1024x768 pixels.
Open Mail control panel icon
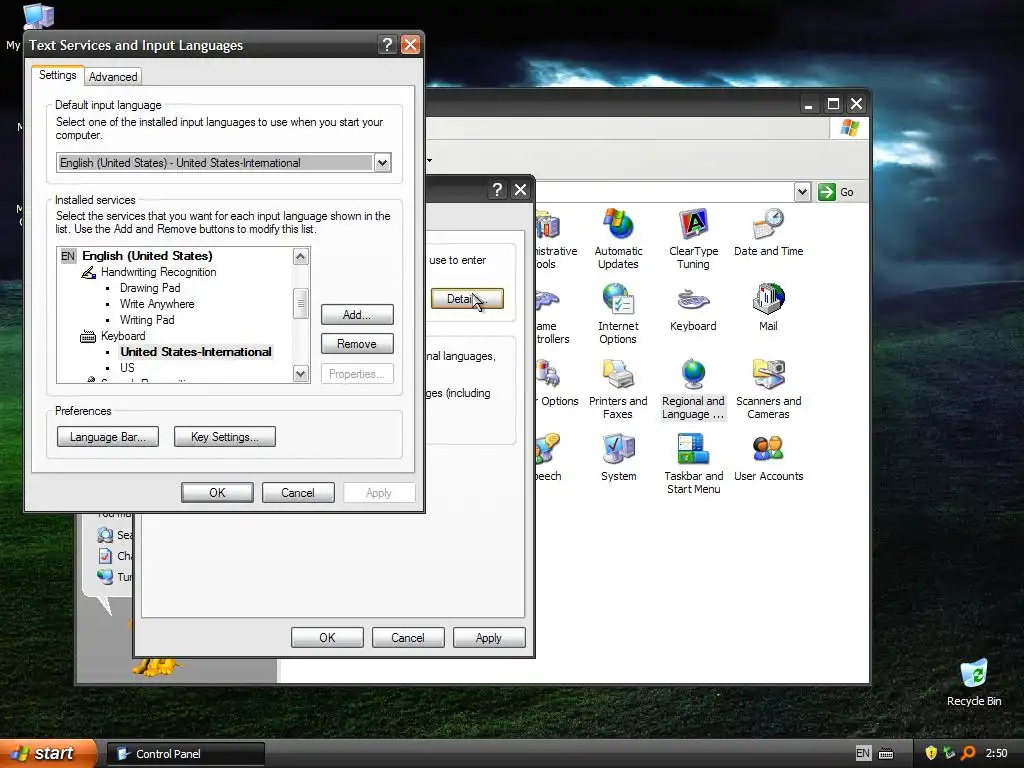pos(768,308)
